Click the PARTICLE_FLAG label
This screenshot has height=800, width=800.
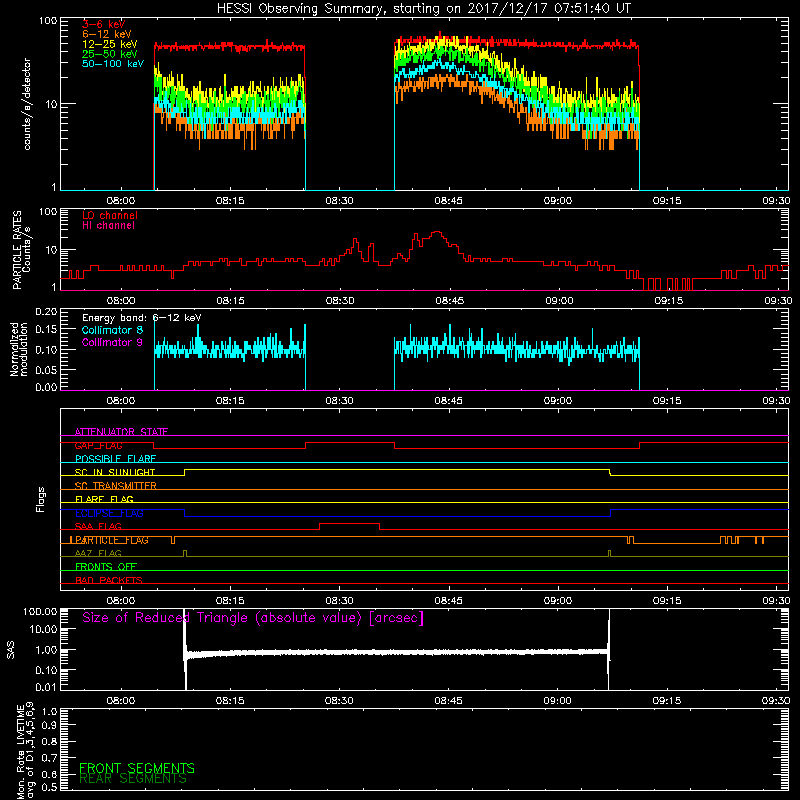(x=110, y=540)
